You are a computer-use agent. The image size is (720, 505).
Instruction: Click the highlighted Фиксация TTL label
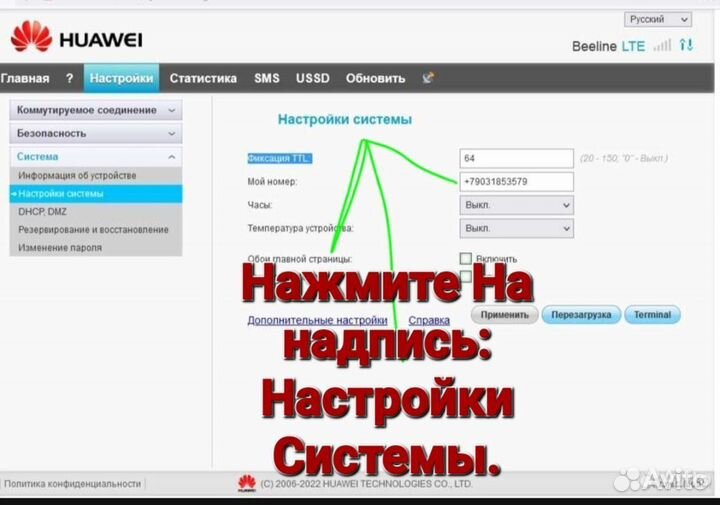(x=280, y=158)
